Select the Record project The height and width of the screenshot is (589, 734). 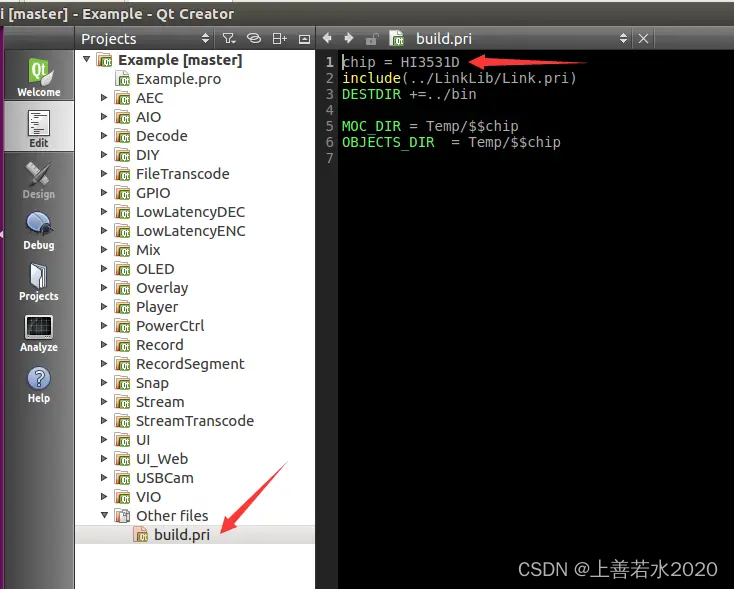click(160, 345)
